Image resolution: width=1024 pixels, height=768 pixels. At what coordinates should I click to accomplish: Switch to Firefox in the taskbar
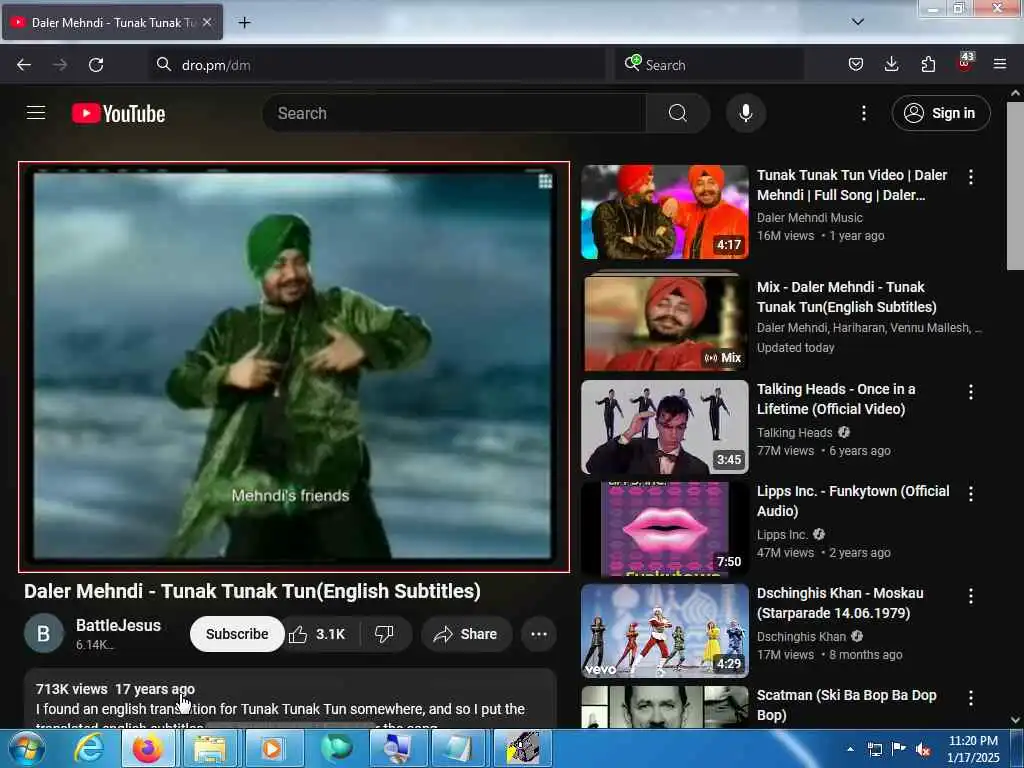[148, 749]
